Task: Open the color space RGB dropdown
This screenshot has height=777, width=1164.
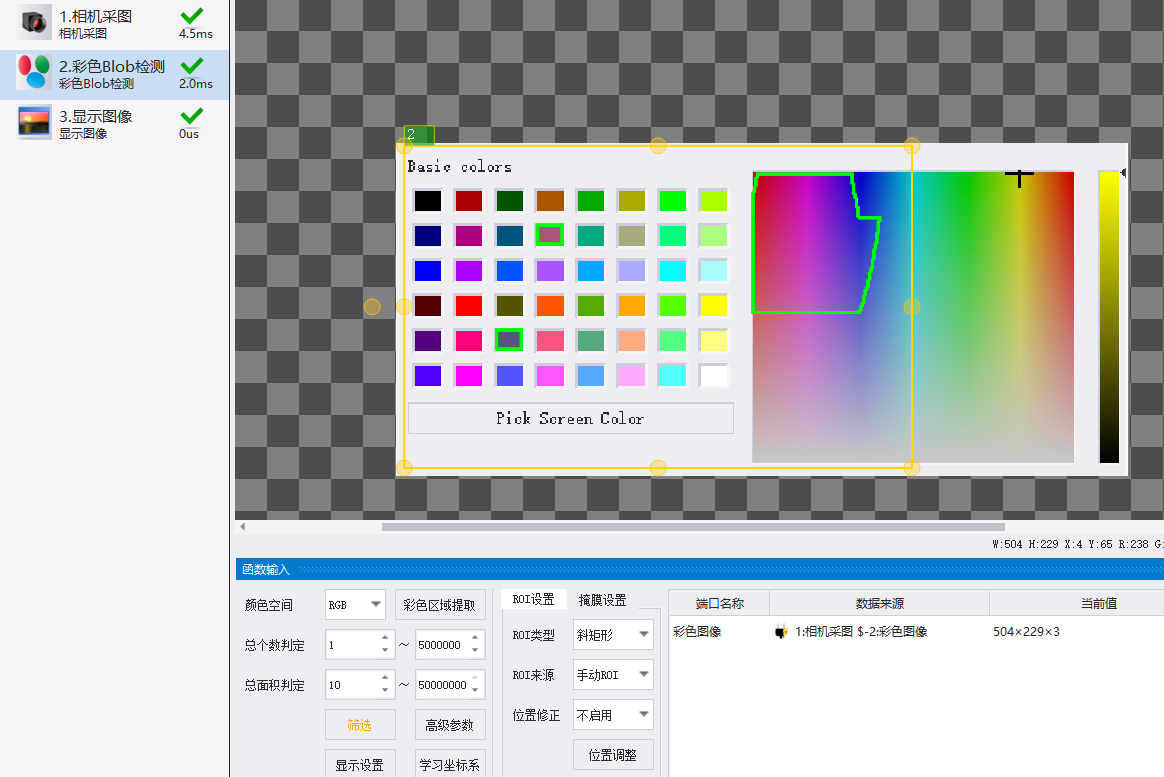Action: (355, 605)
